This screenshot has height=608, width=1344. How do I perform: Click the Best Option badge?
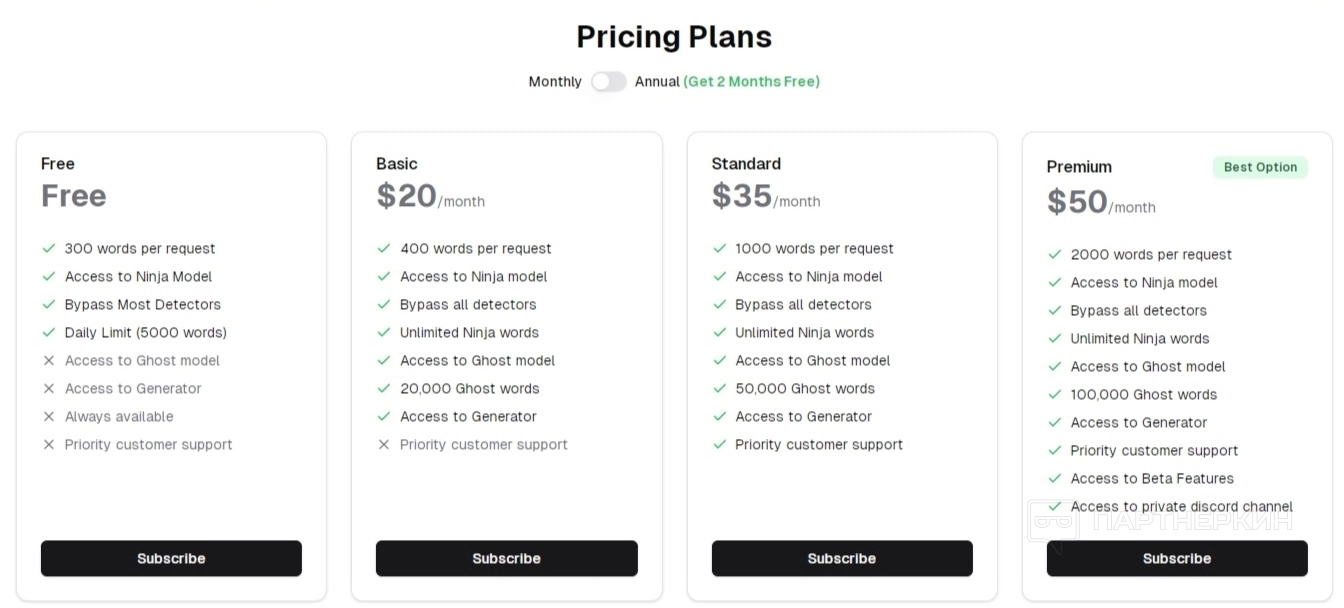pos(1260,167)
